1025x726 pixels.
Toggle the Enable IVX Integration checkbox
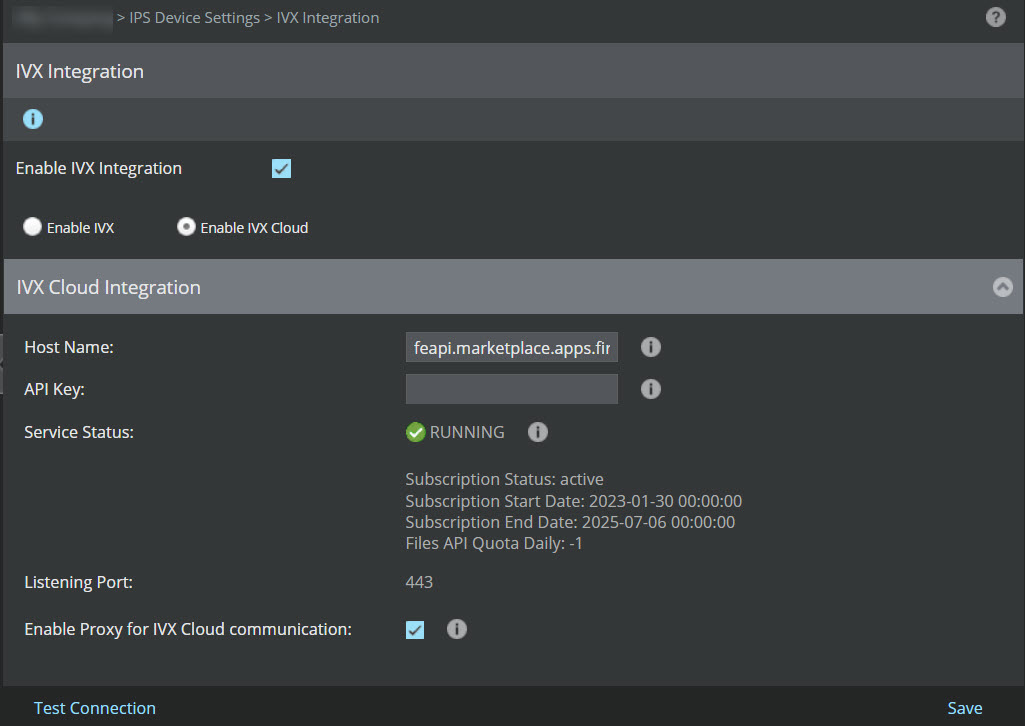click(x=281, y=169)
